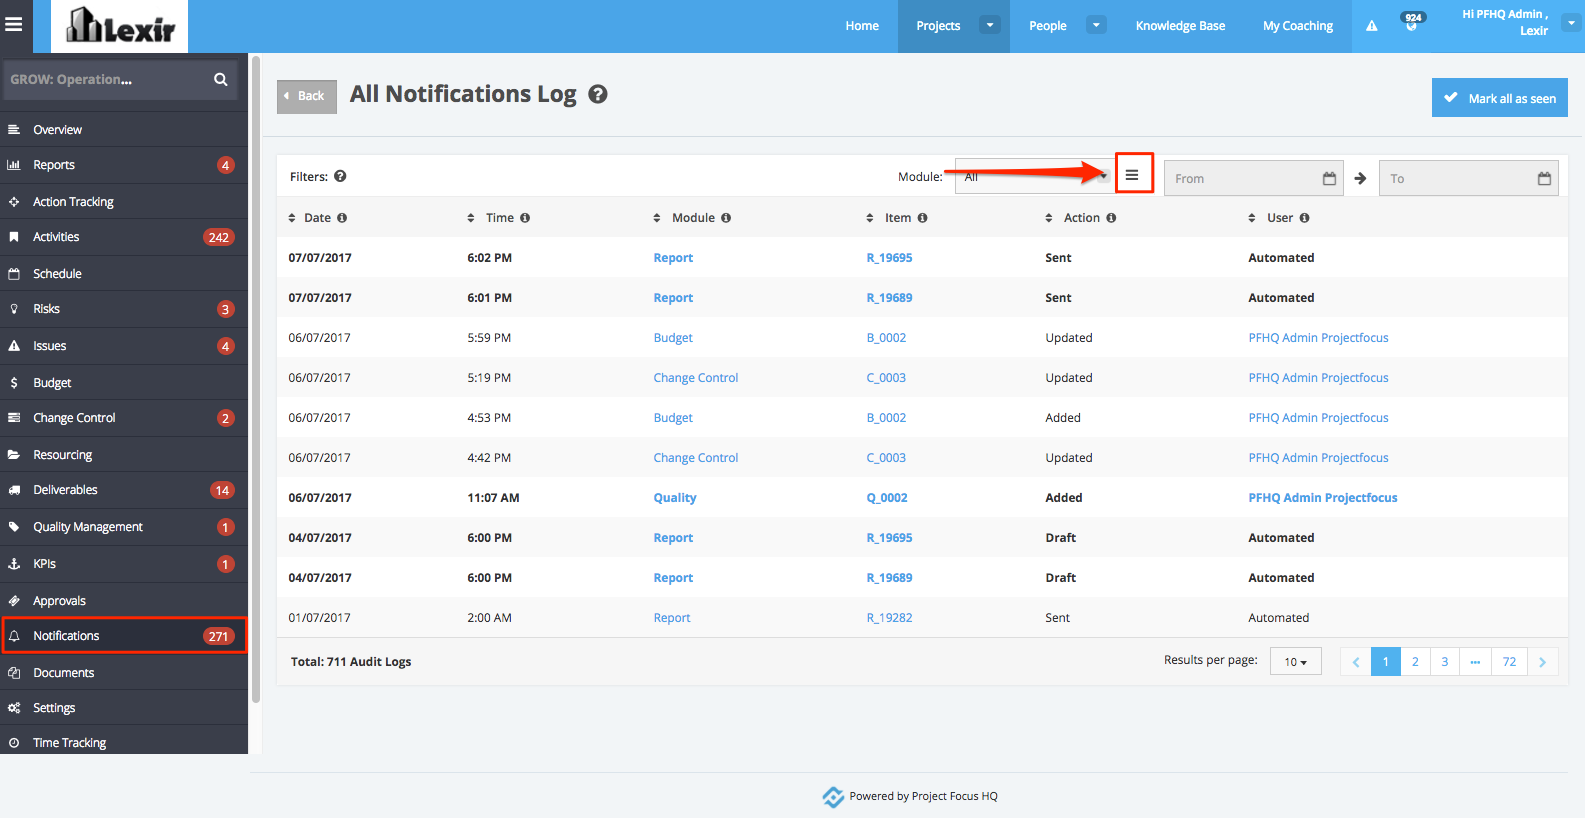Open Change Control in sidebar
This screenshot has height=818, width=1585.
pyautogui.click(x=124, y=418)
